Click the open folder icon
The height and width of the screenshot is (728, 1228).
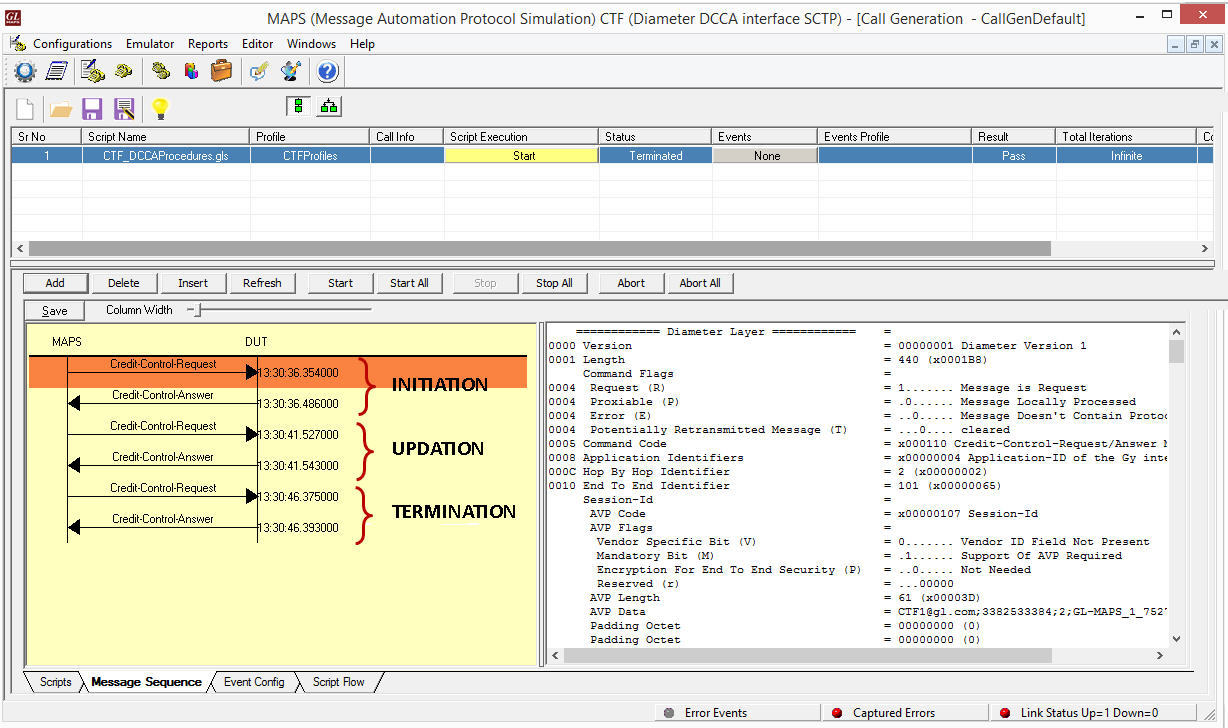61,108
